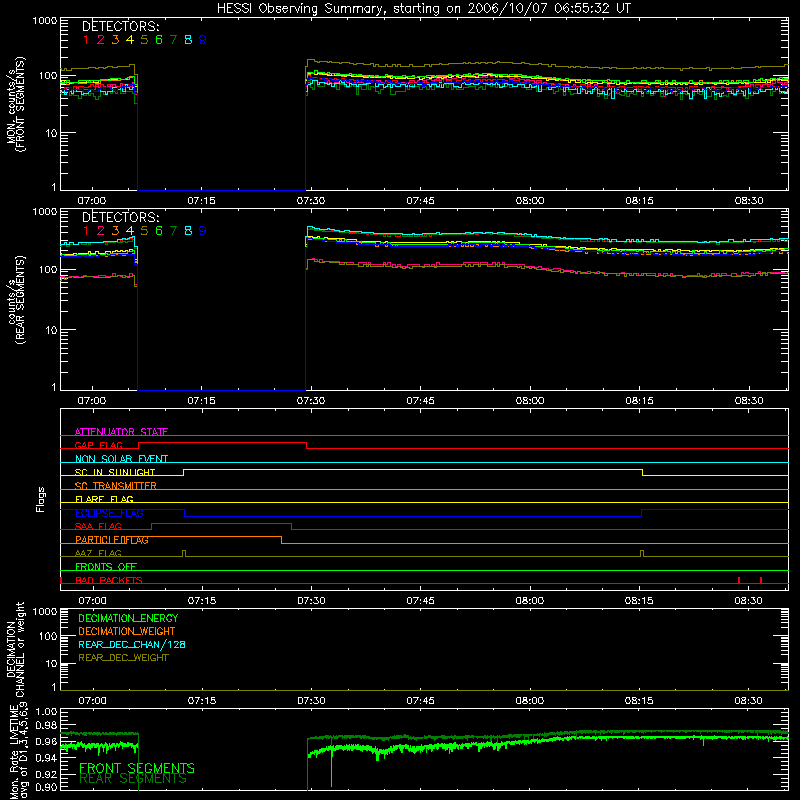Click the 'ECLIPSE FLAG' label
This screenshot has width=800, height=800.
click(x=109, y=513)
